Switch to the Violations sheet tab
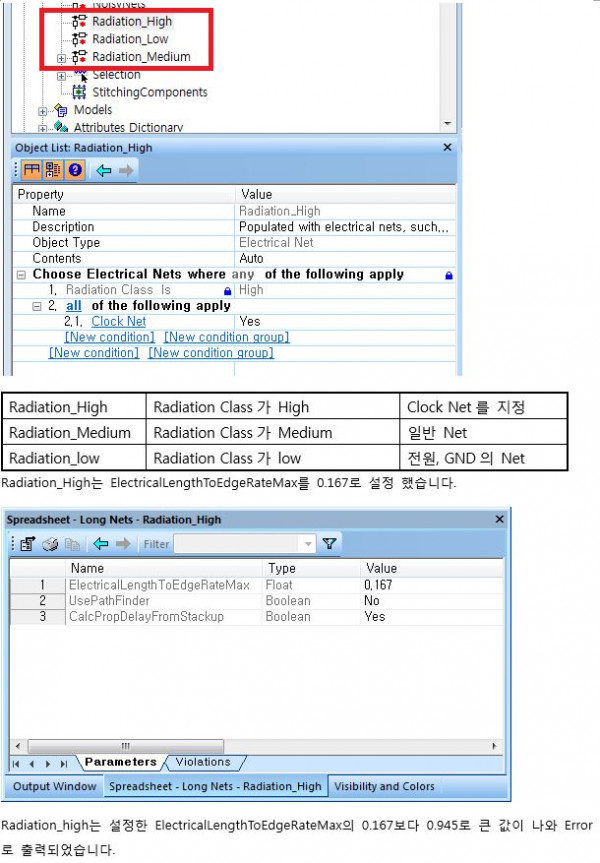Image resolution: width=600 pixels, height=863 pixels. 202,762
